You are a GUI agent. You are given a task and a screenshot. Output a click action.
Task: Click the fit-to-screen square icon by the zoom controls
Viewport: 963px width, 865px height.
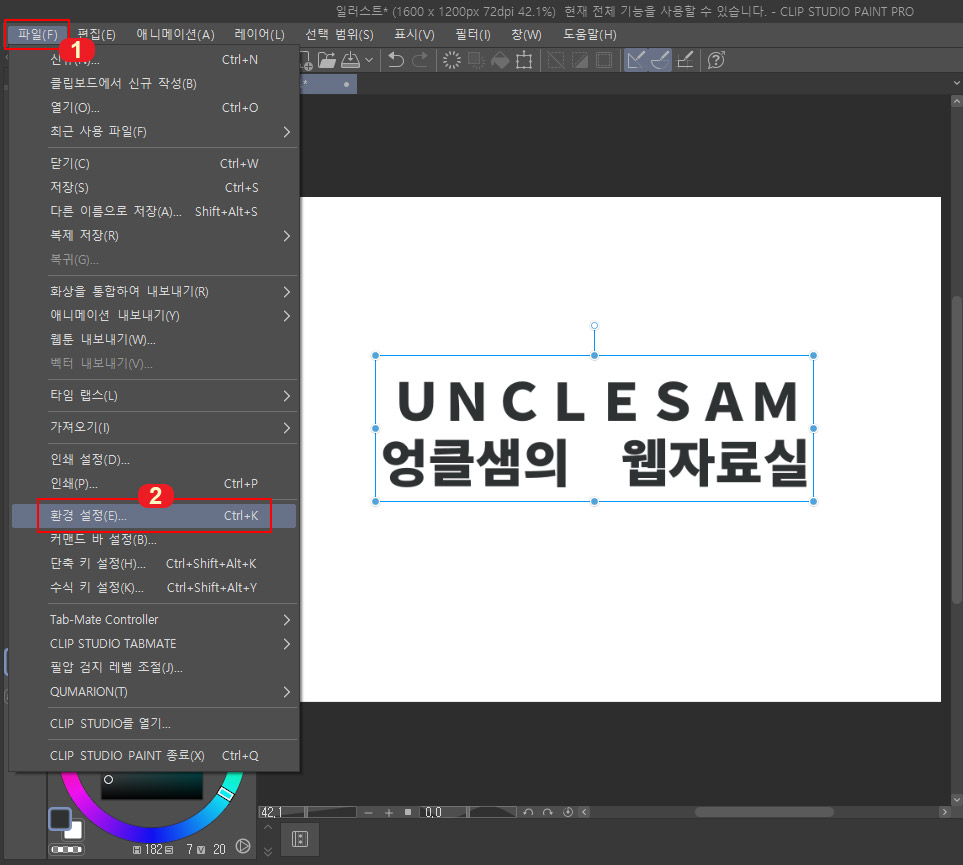pos(408,812)
